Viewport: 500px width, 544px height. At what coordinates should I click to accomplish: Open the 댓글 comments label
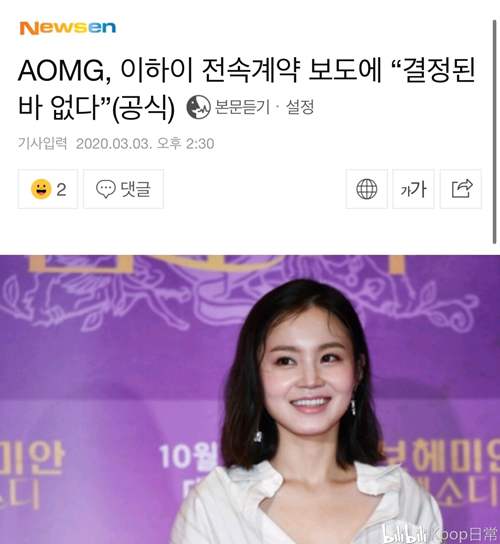click(136, 189)
